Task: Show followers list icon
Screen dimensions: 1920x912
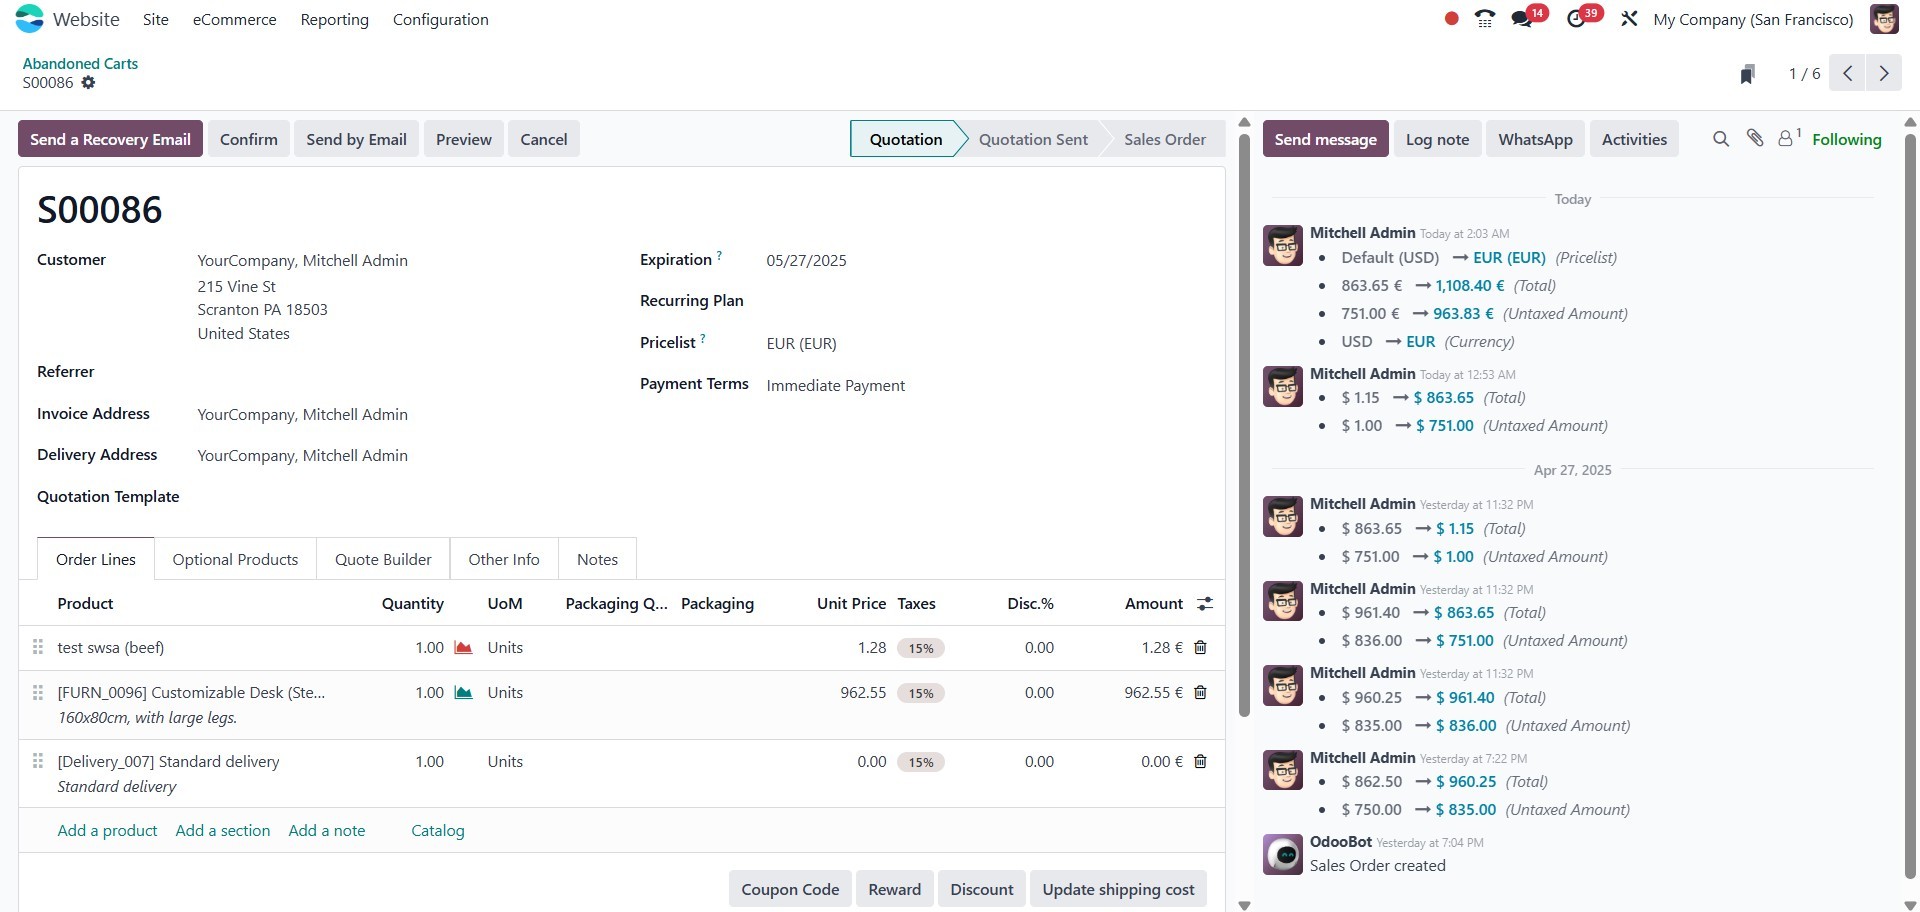Action: 1788,139
